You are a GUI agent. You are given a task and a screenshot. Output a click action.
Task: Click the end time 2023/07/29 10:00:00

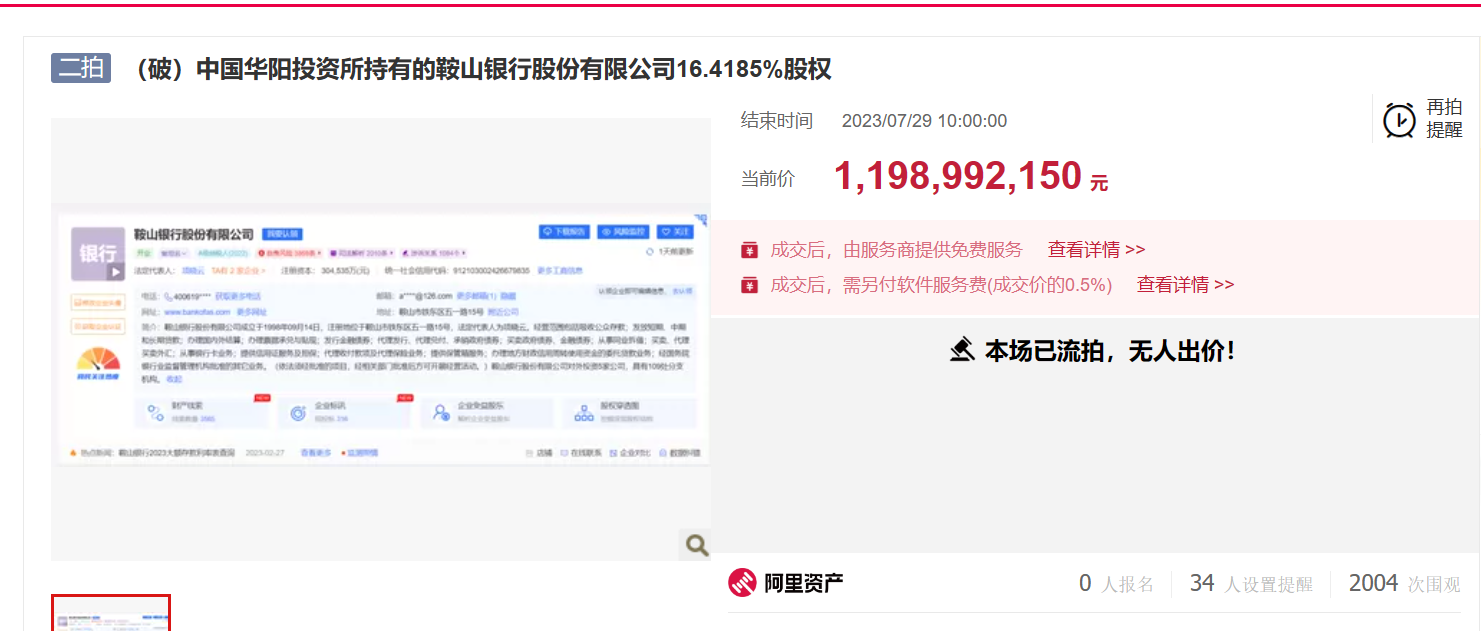[x=924, y=121]
